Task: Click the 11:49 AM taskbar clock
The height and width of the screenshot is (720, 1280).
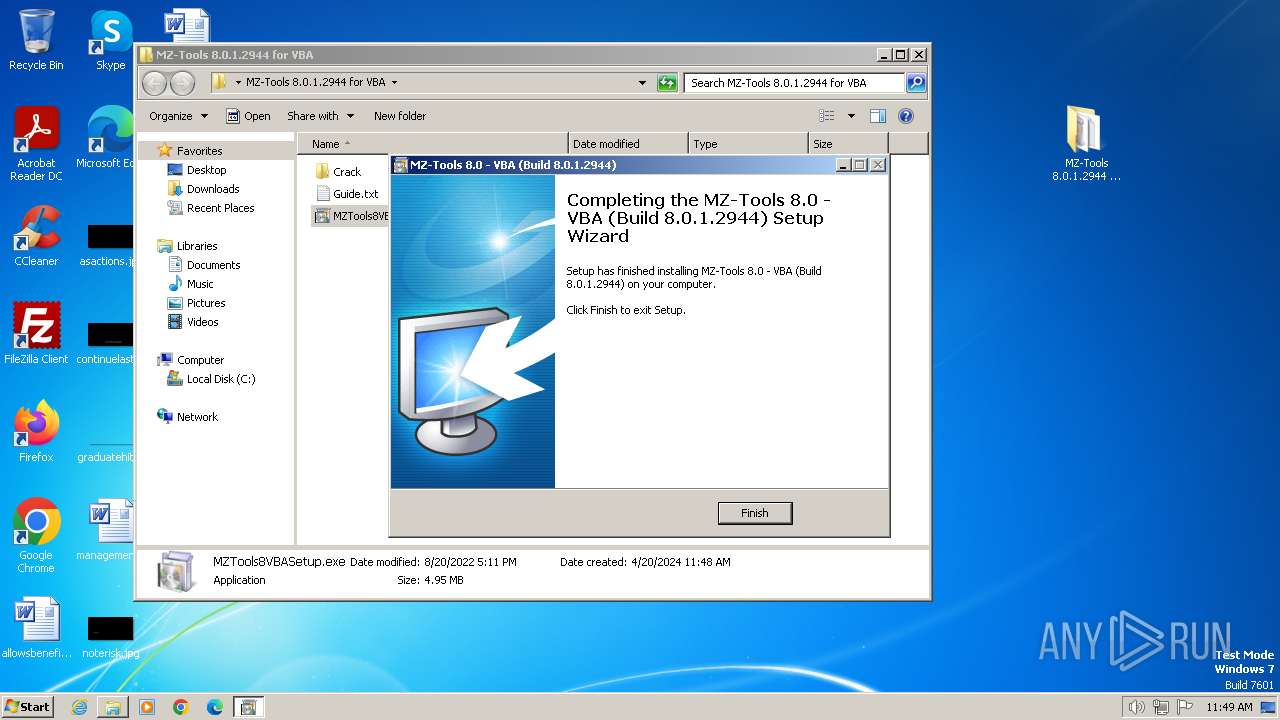Action: point(1229,707)
